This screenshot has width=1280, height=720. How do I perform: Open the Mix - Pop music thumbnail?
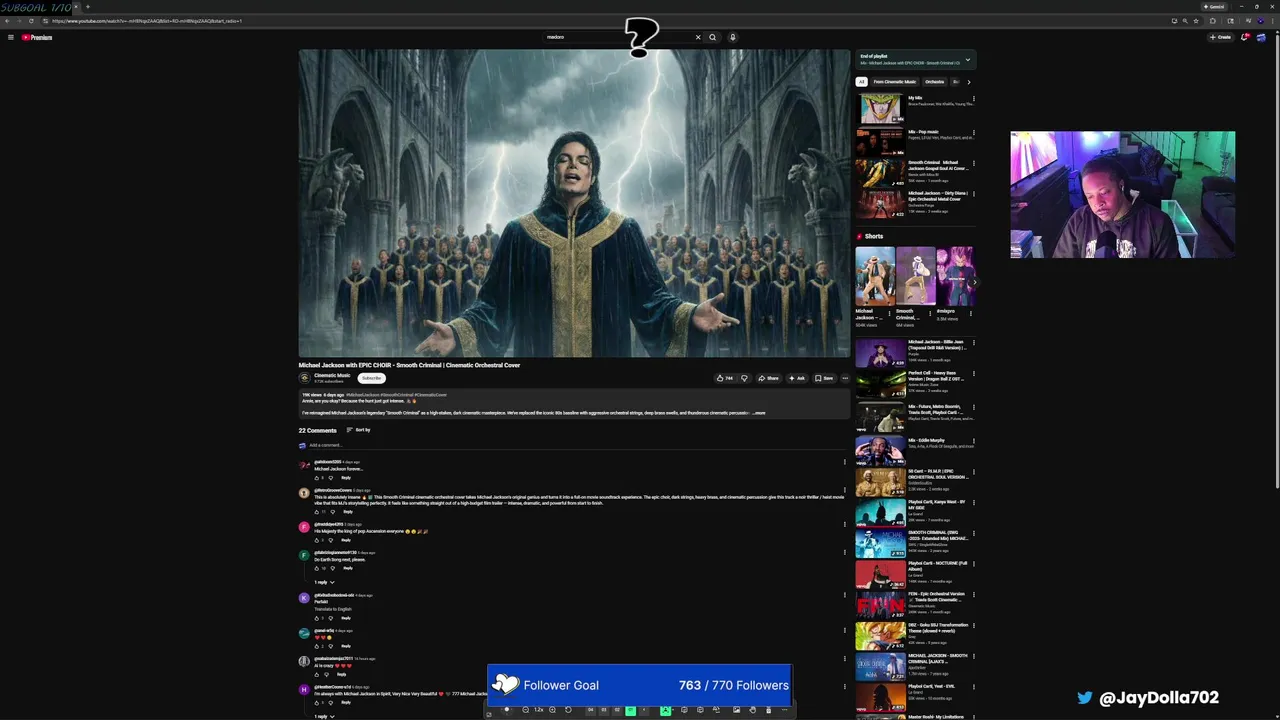880,141
